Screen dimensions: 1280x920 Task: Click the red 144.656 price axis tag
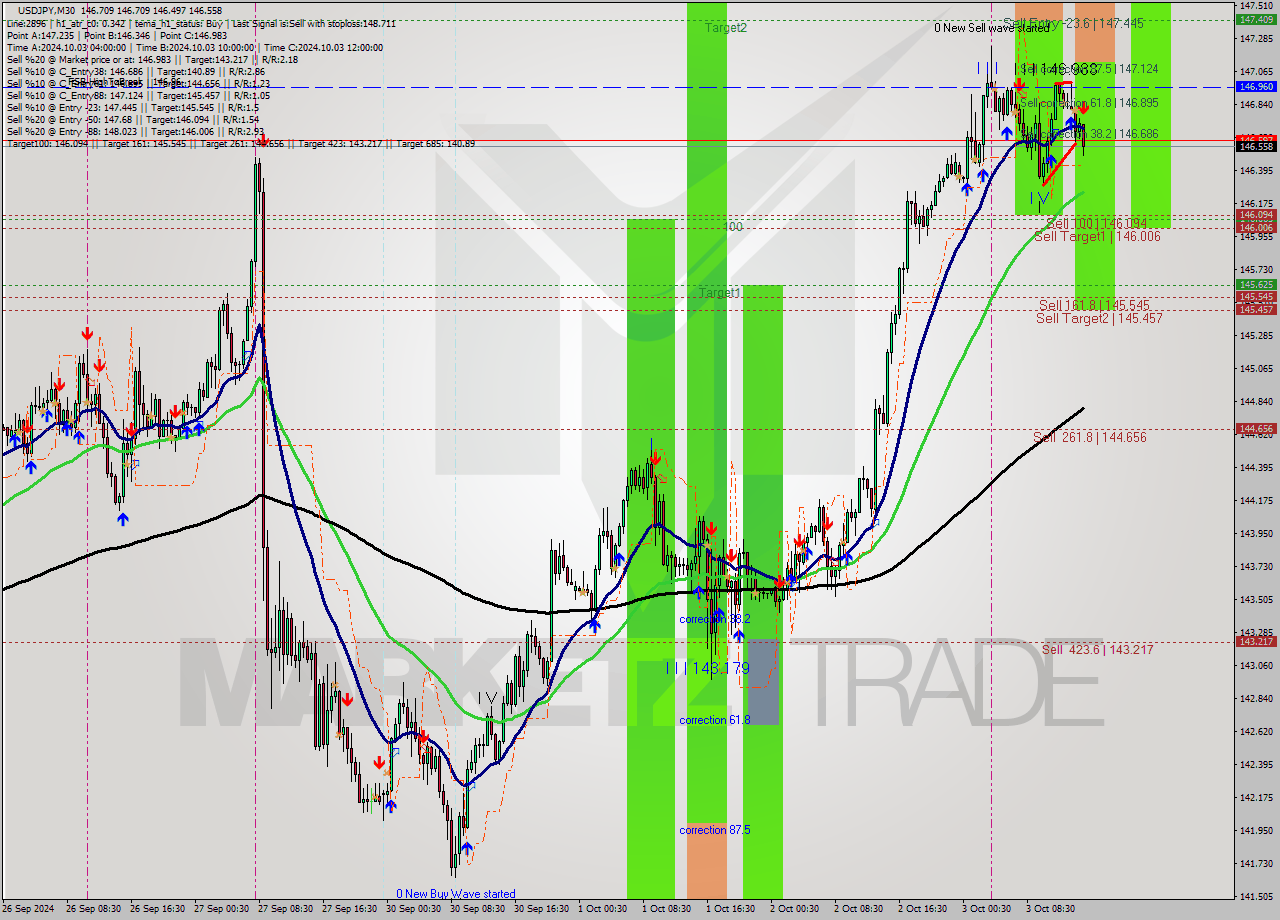[x=1256, y=429]
